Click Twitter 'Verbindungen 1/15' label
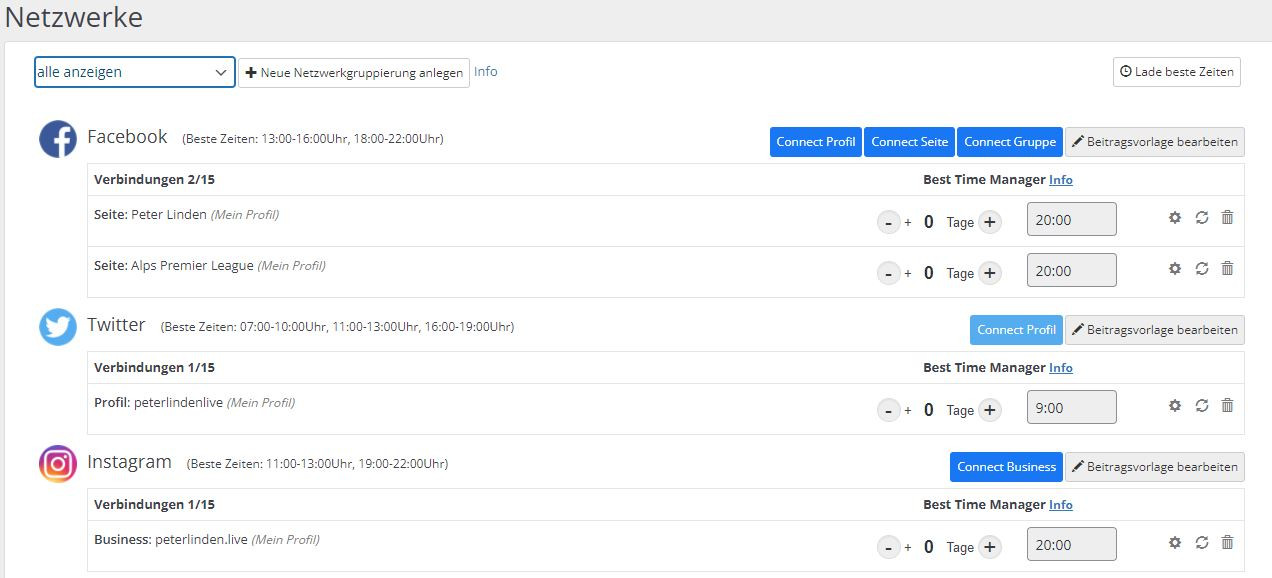This screenshot has width=1272, height=578. tap(154, 368)
